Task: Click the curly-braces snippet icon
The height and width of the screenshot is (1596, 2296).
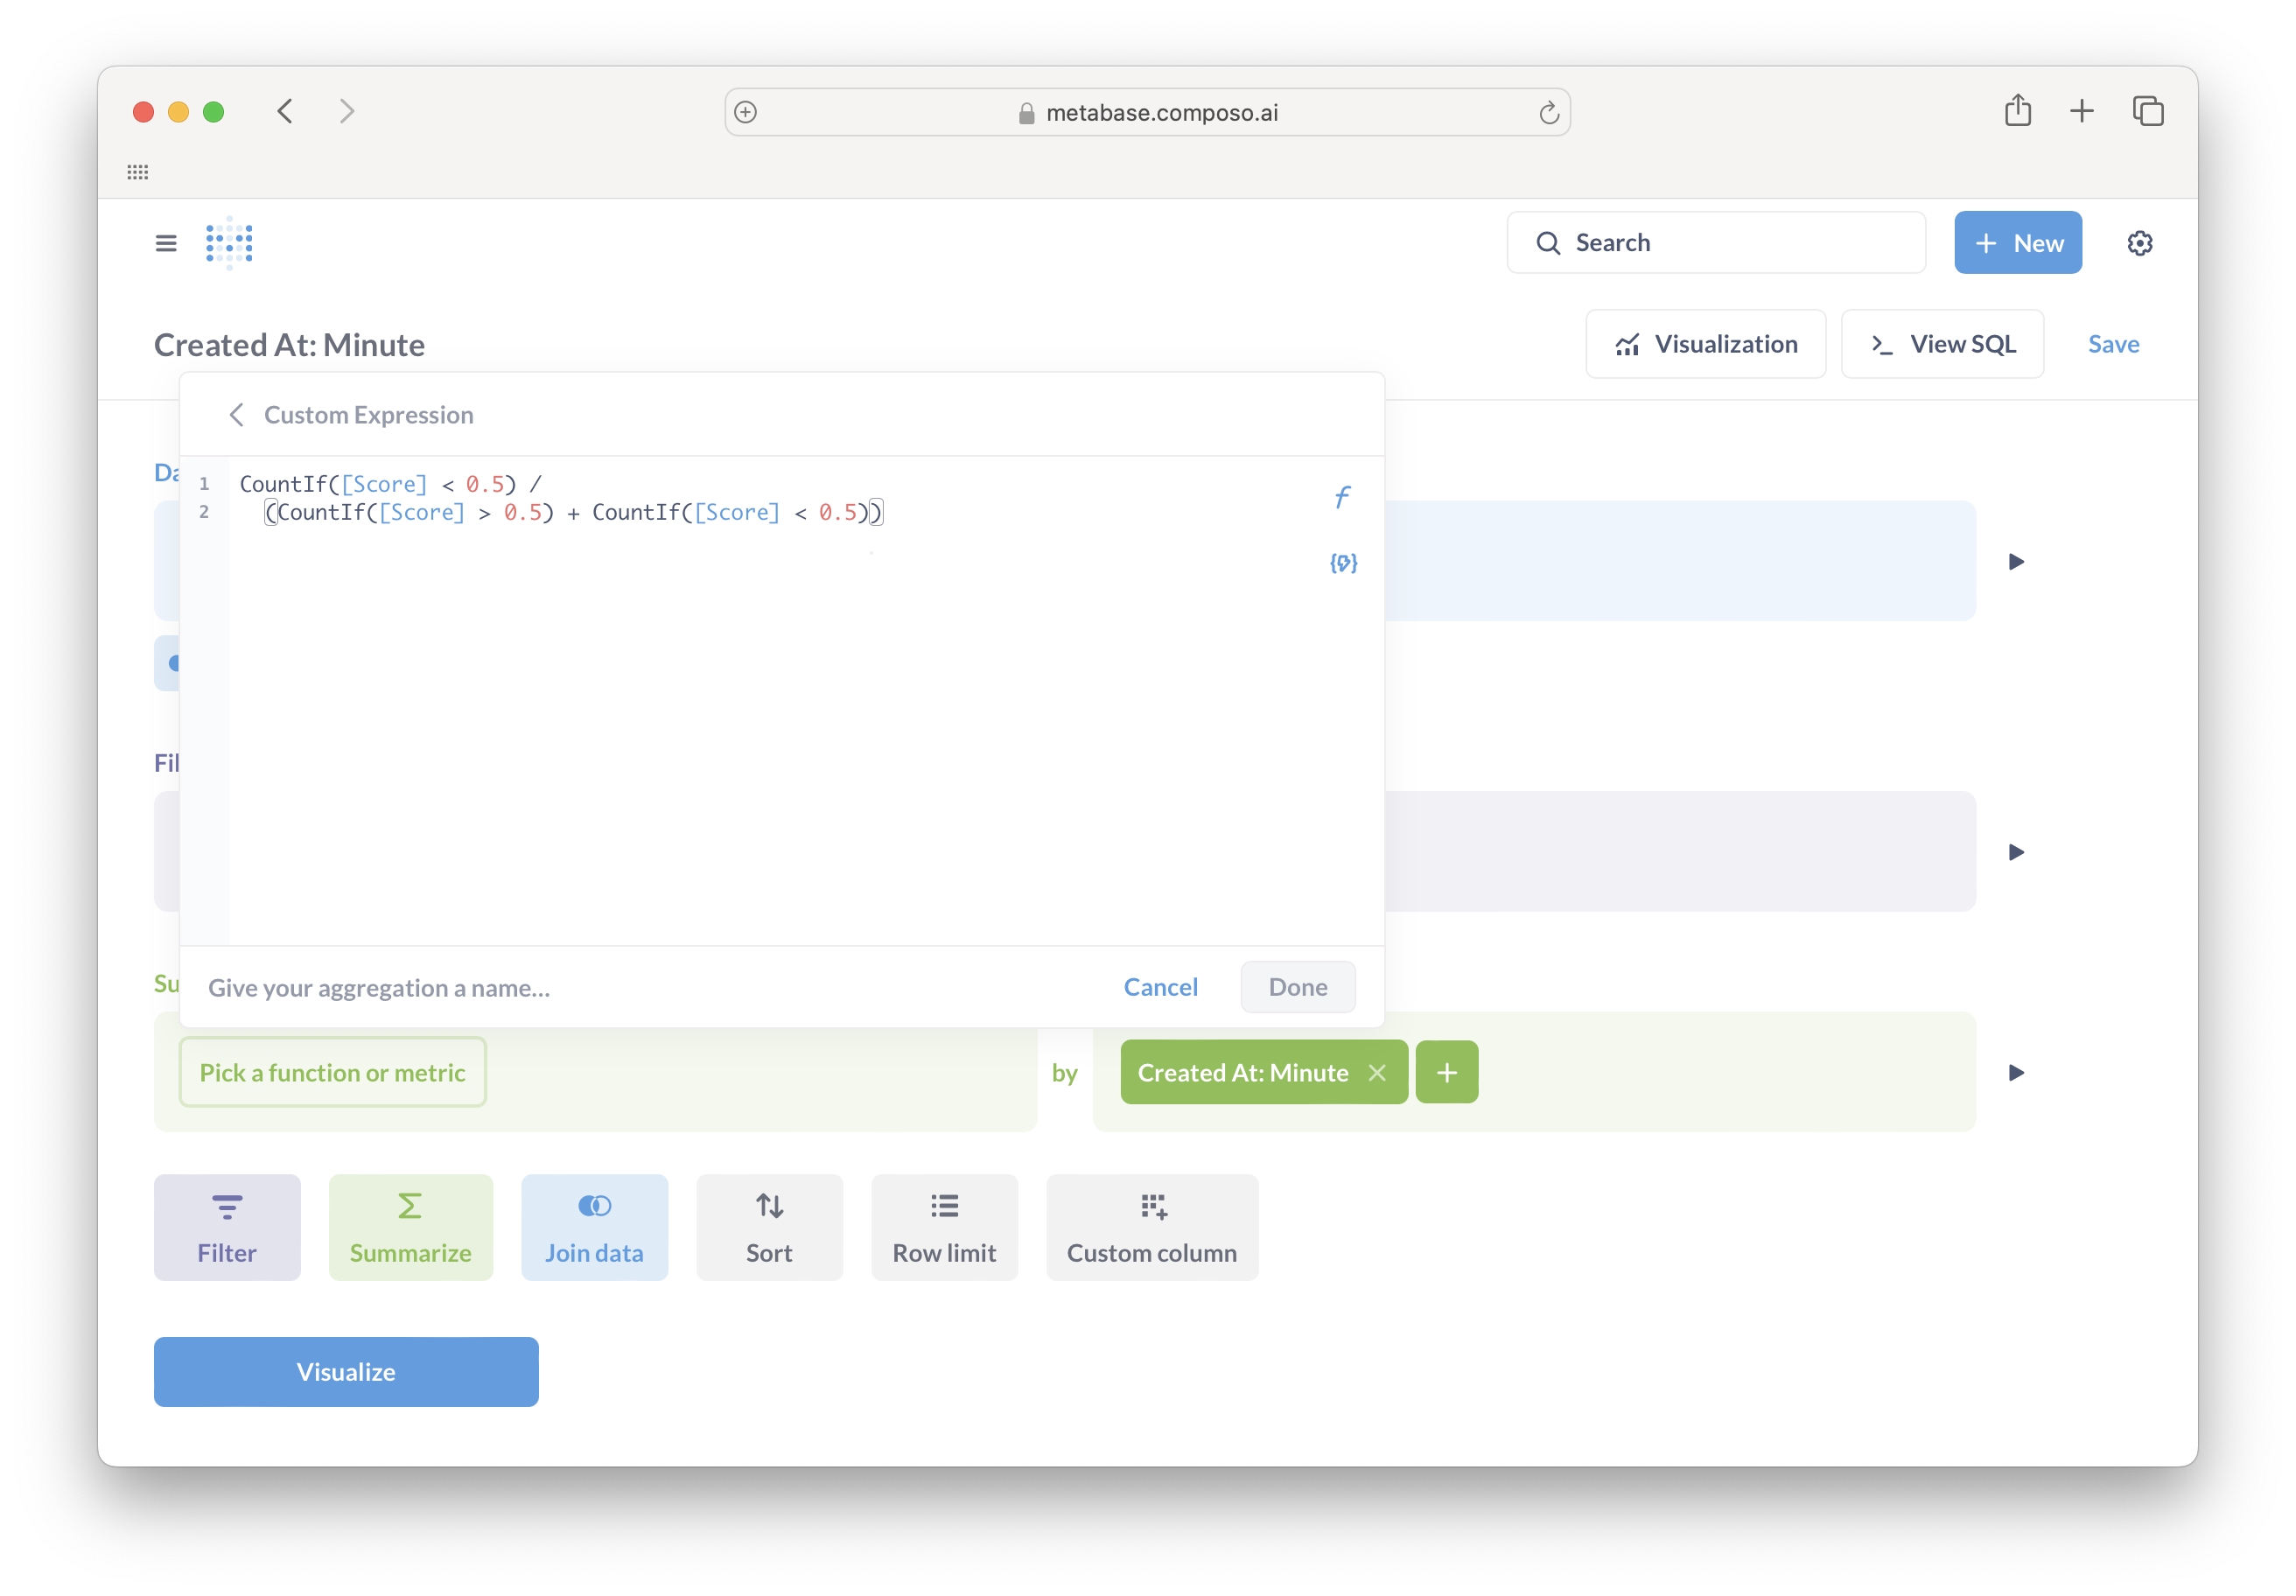Action: tap(1342, 563)
